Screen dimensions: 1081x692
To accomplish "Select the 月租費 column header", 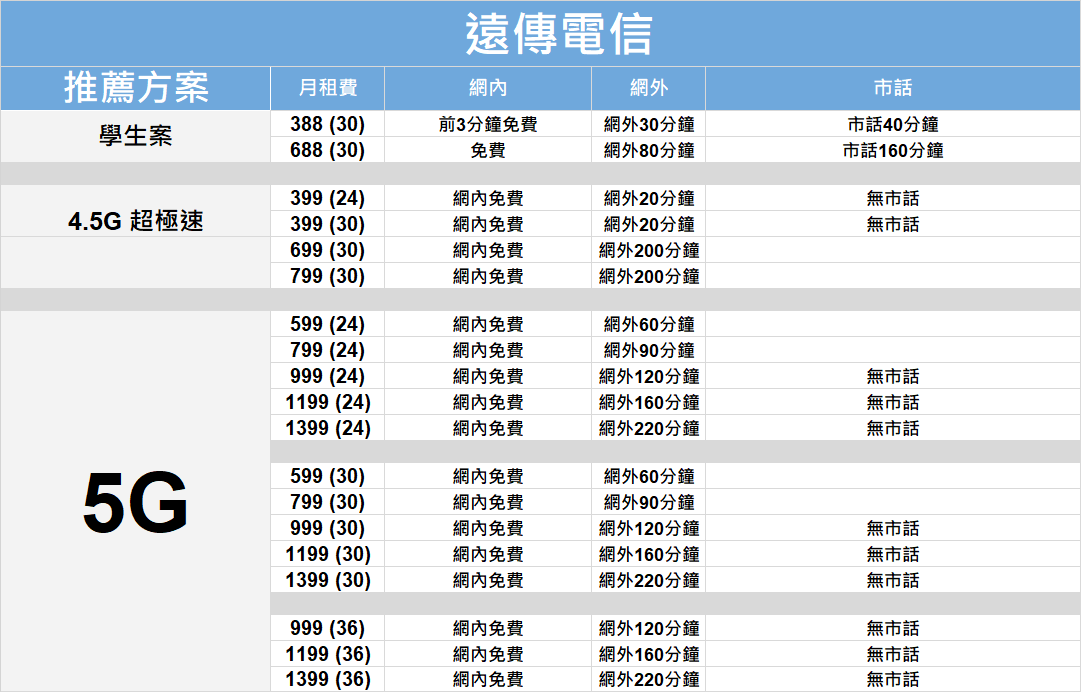I will 327,88.
